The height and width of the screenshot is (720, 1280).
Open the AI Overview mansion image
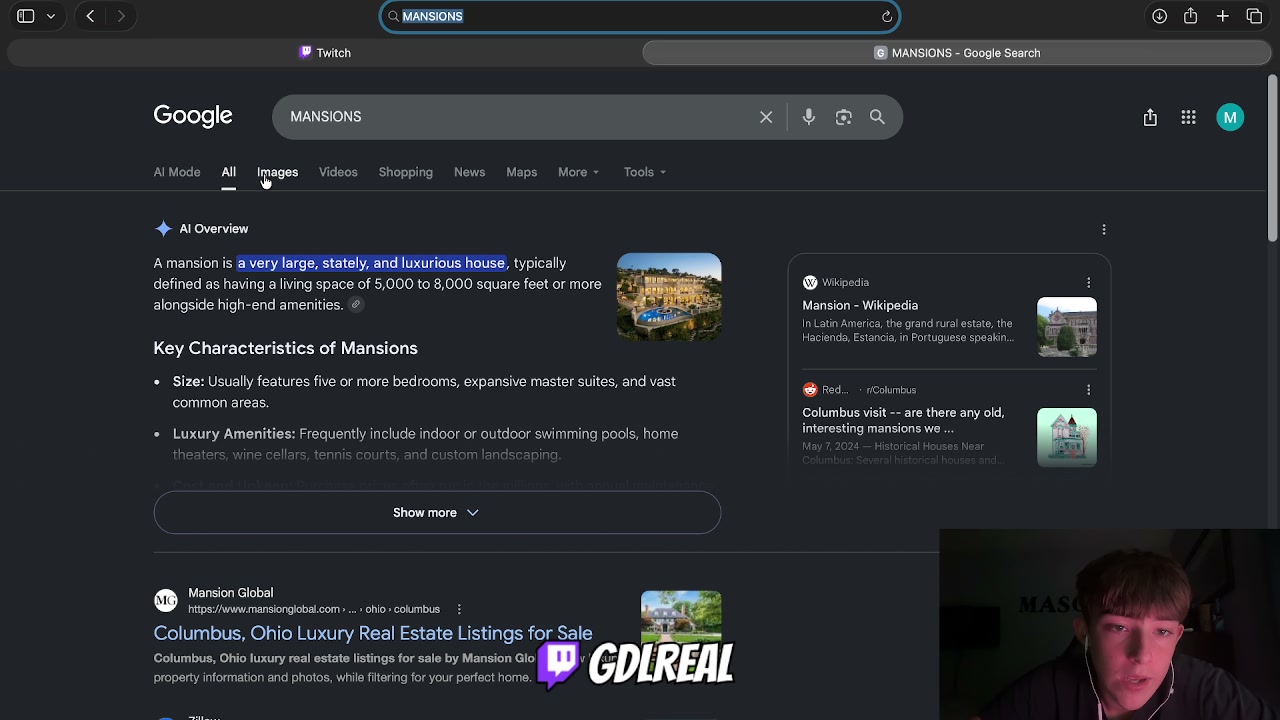click(x=669, y=296)
